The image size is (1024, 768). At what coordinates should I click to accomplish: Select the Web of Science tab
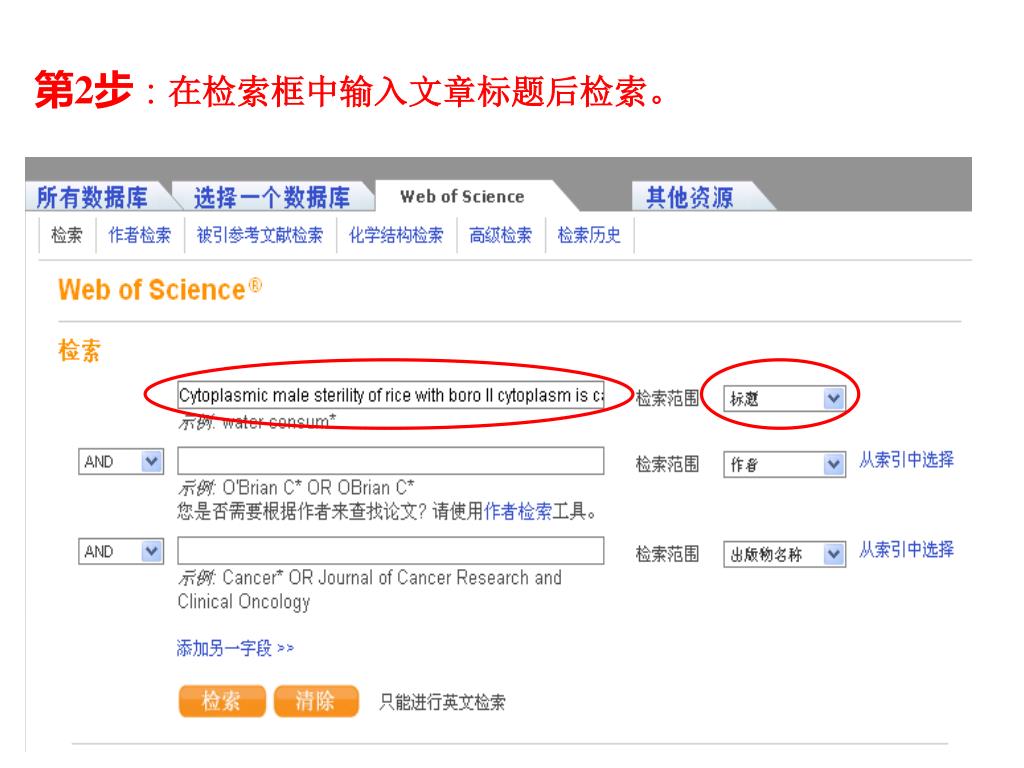point(462,197)
